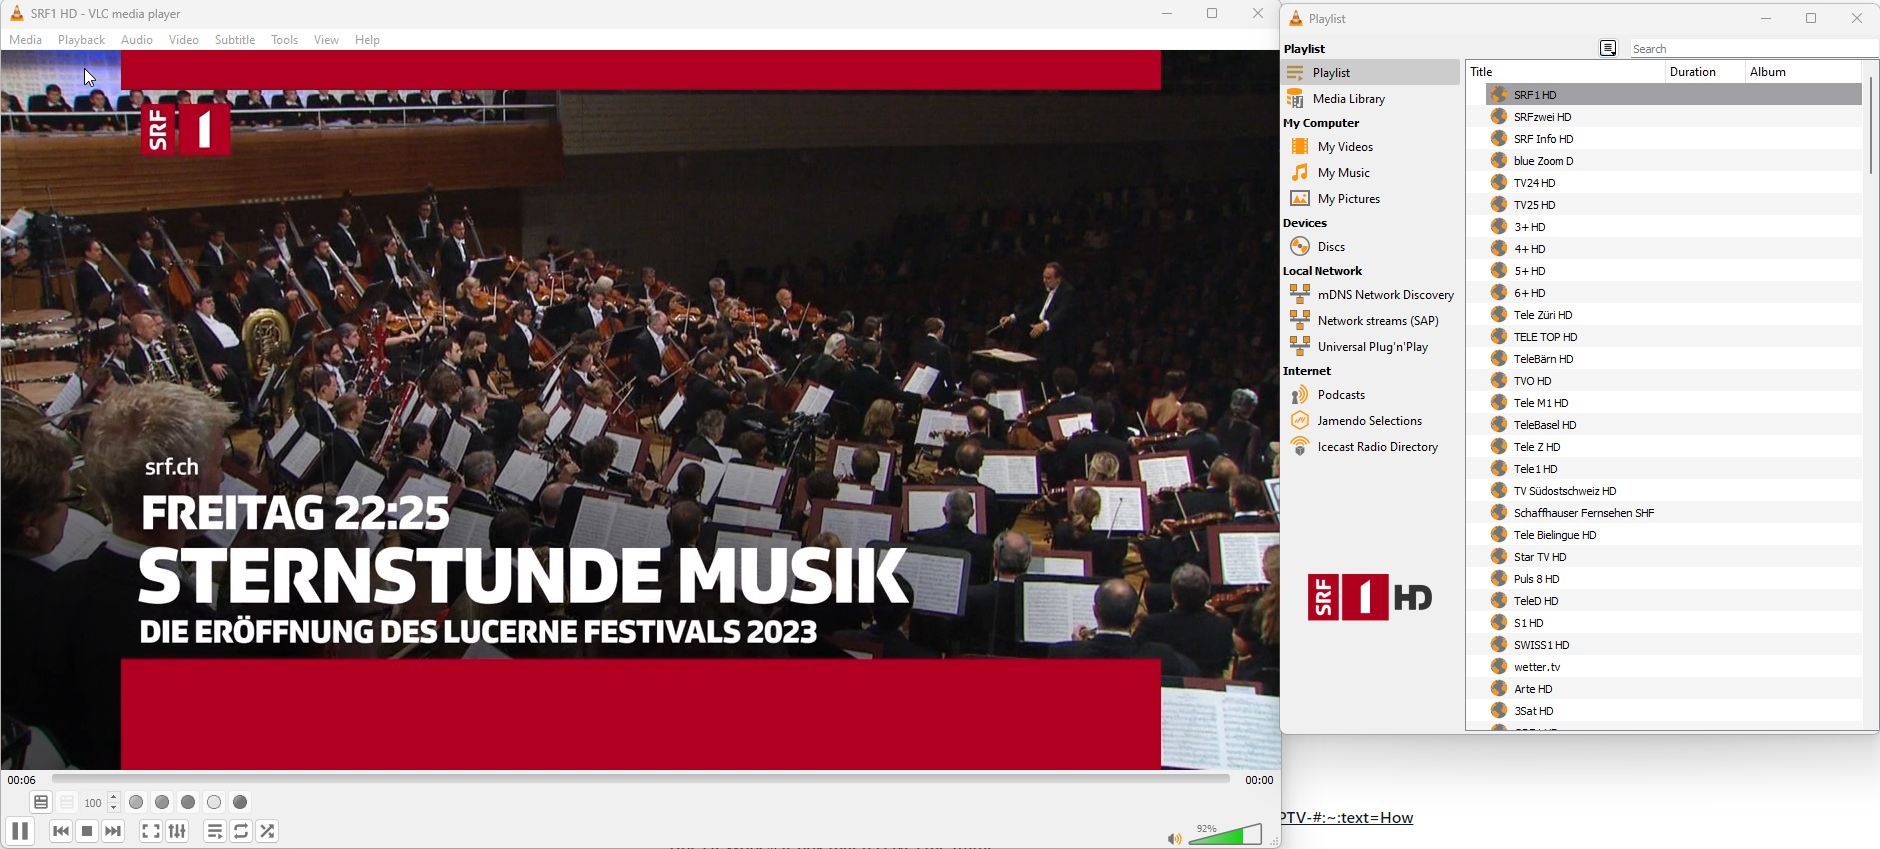Change playlist view mode icon beside Search
The image size is (1880, 849).
tap(1608, 48)
